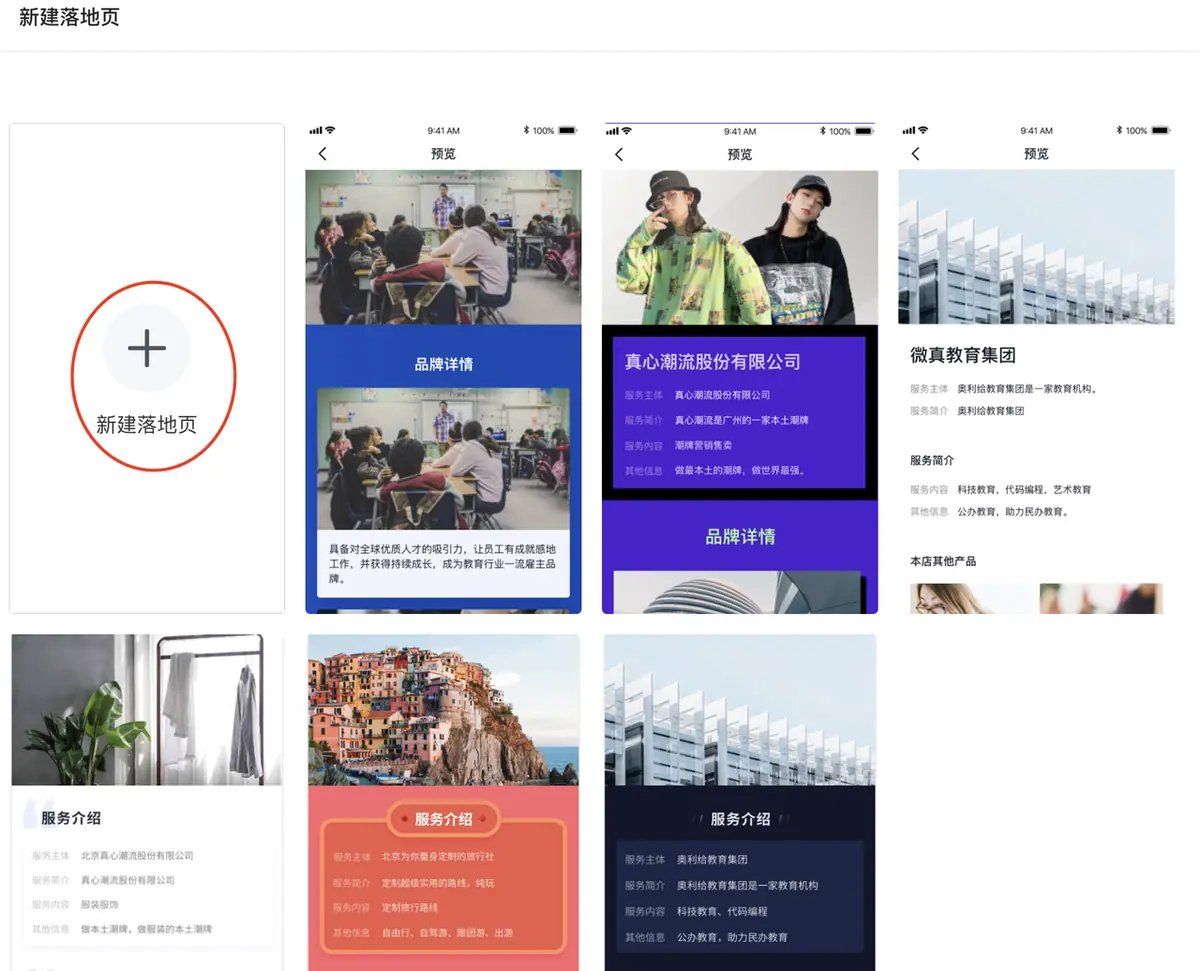Click 预览 title in the classroom template
Viewport: 1200px width, 971px height.
[443, 154]
